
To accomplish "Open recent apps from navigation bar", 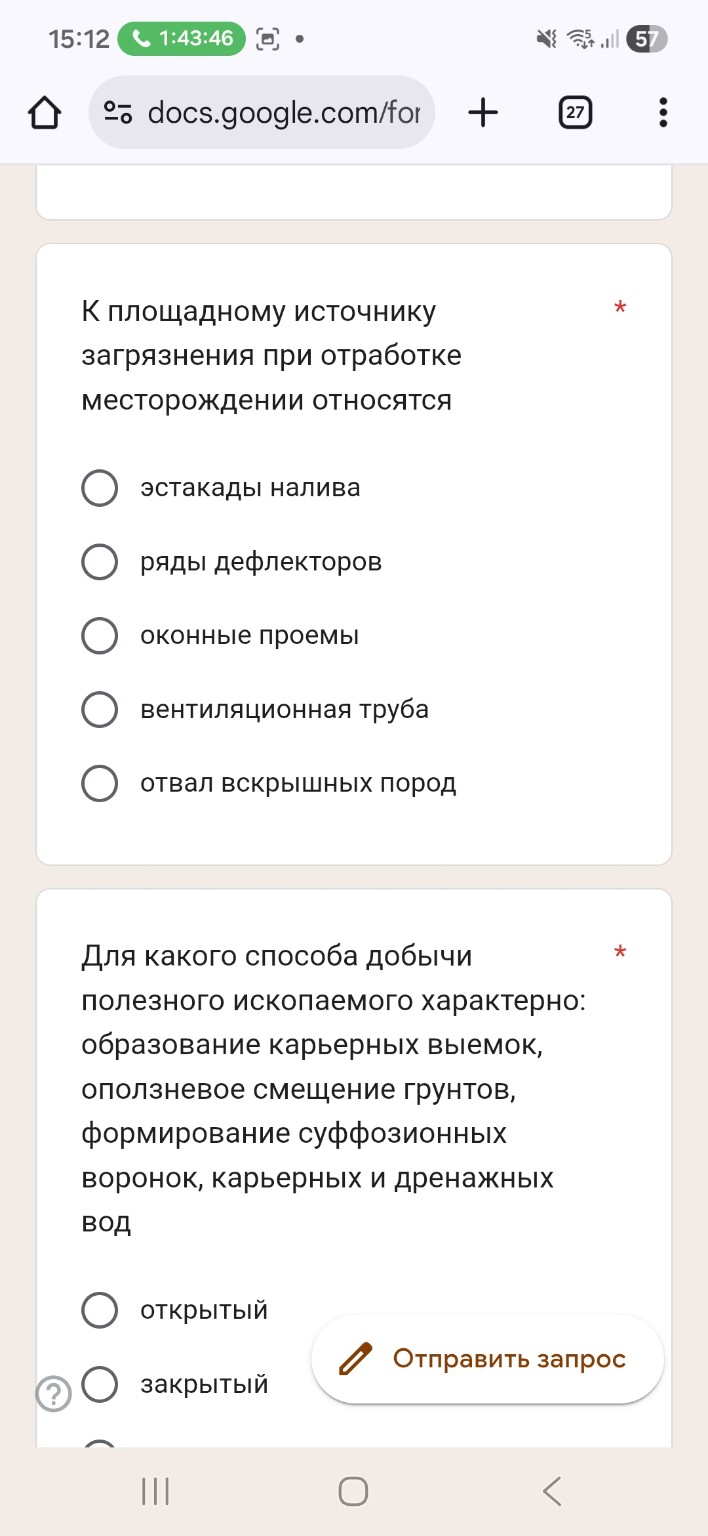I will 154,1490.
